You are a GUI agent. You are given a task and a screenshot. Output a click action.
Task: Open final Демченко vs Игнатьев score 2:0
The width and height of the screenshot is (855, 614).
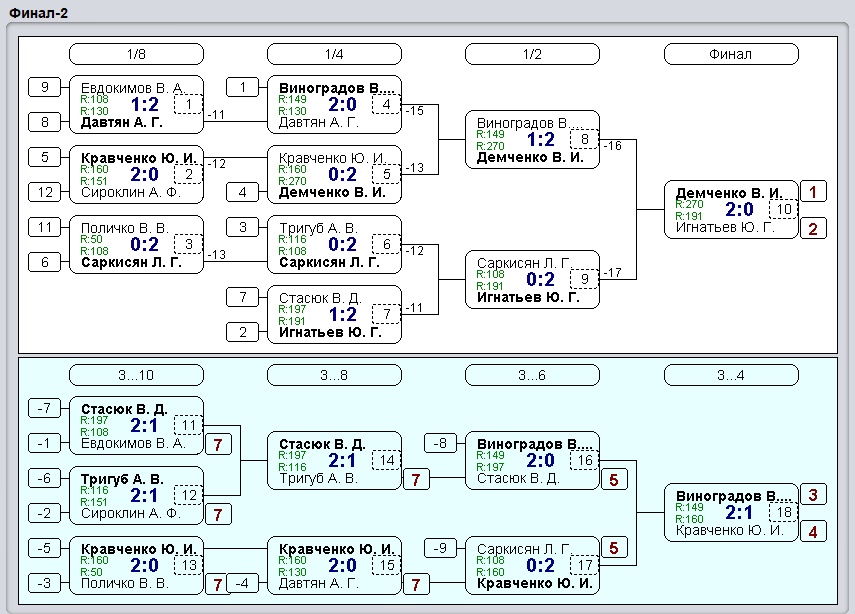pyautogui.click(x=731, y=209)
